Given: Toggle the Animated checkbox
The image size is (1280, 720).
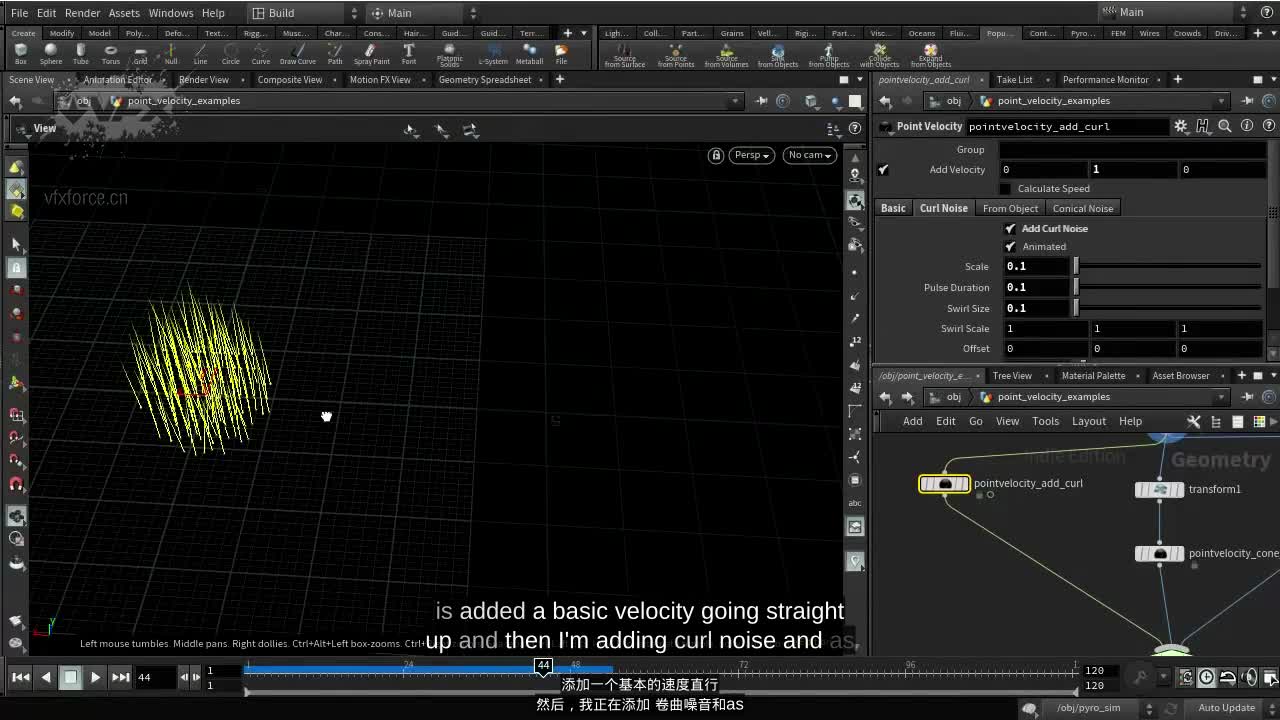Looking at the screenshot, I should (x=1010, y=247).
